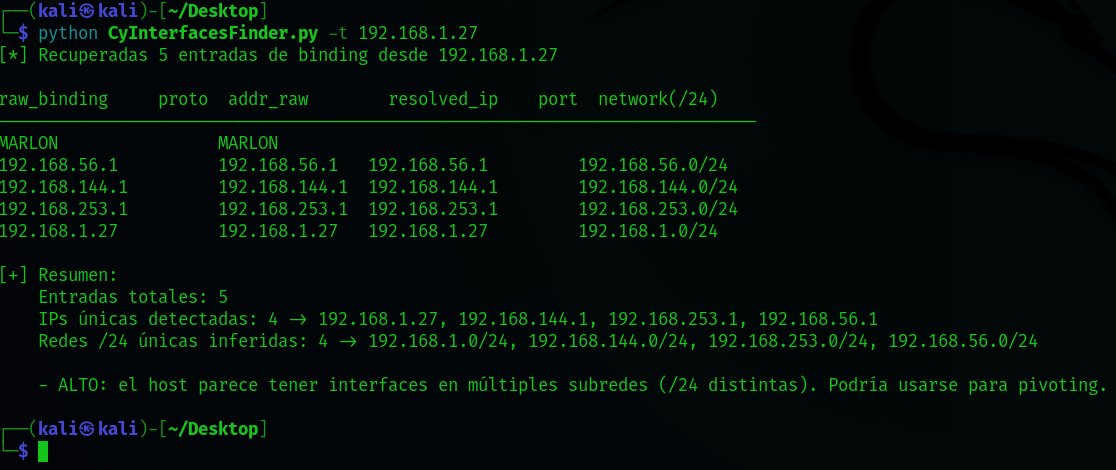Click the ~/Desktop path in the bottom prompt
This screenshot has height=470, width=1116.
[214, 429]
